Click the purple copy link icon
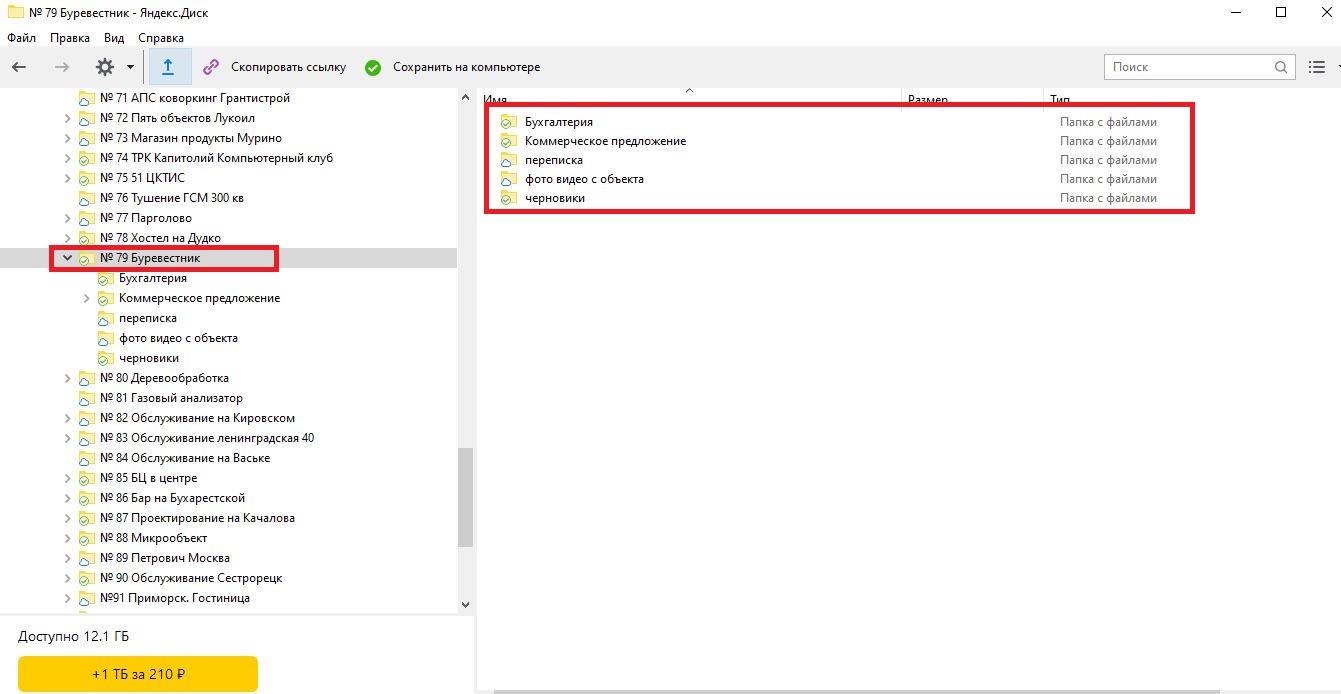 [x=211, y=67]
